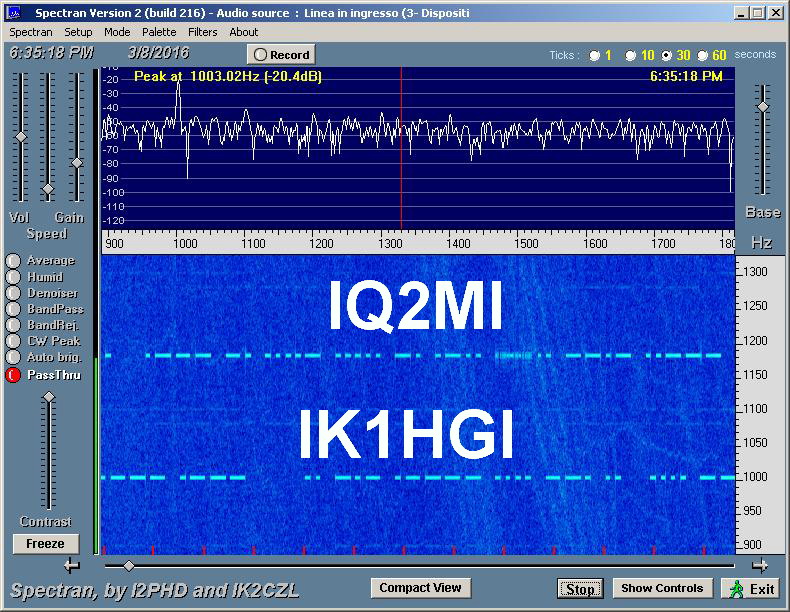The width and height of the screenshot is (790, 612).
Task: Open the Palette menu
Action: (x=159, y=32)
